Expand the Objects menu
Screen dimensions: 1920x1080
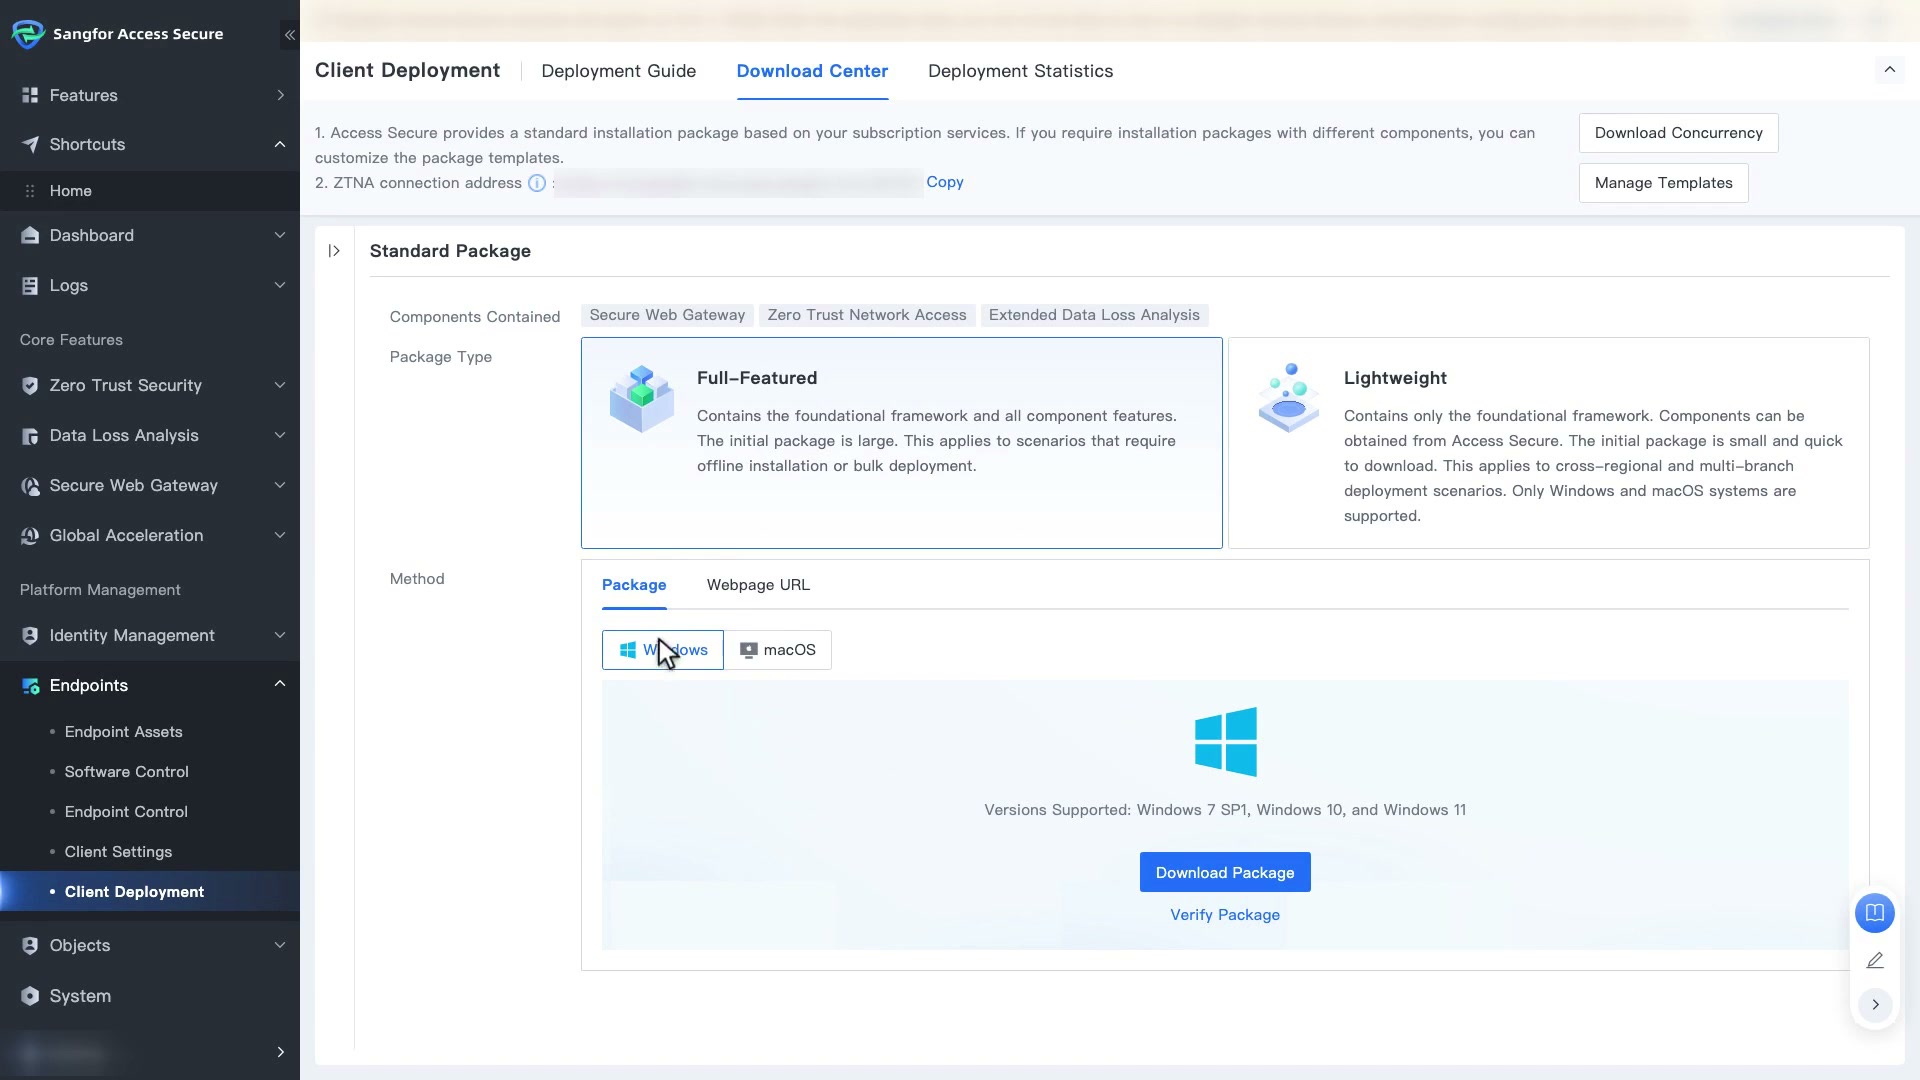(280, 945)
